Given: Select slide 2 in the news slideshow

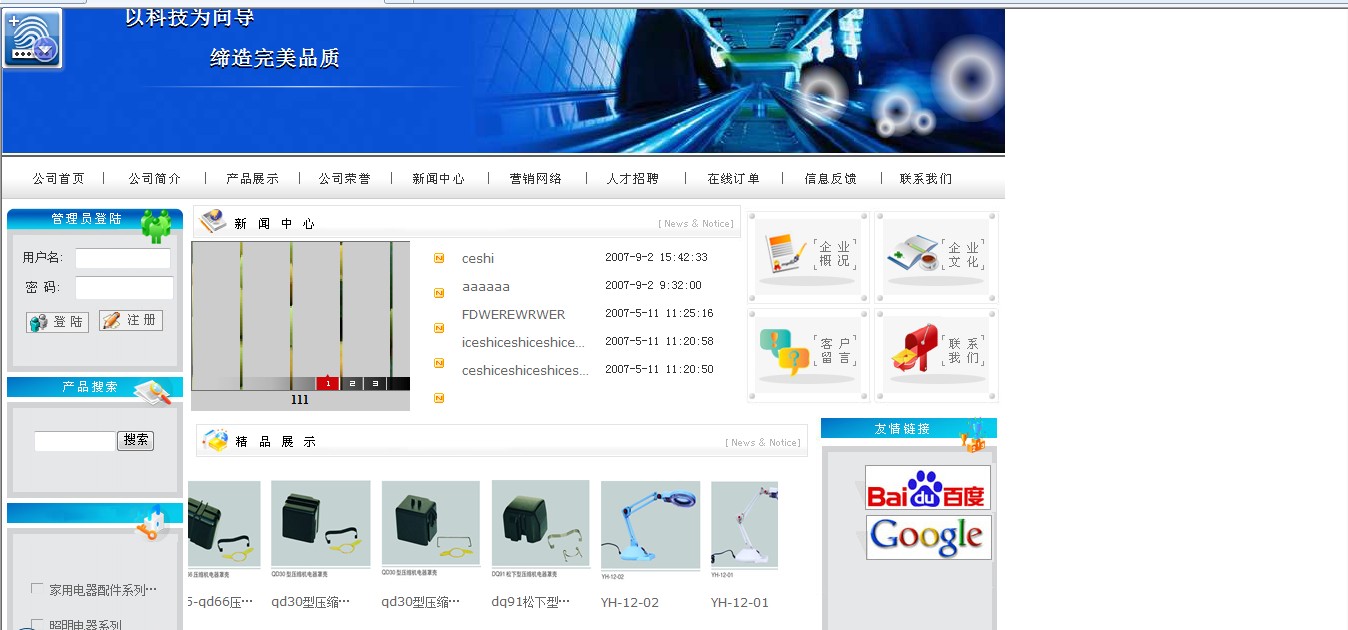Looking at the screenshot, I should [x=351, y=383].
